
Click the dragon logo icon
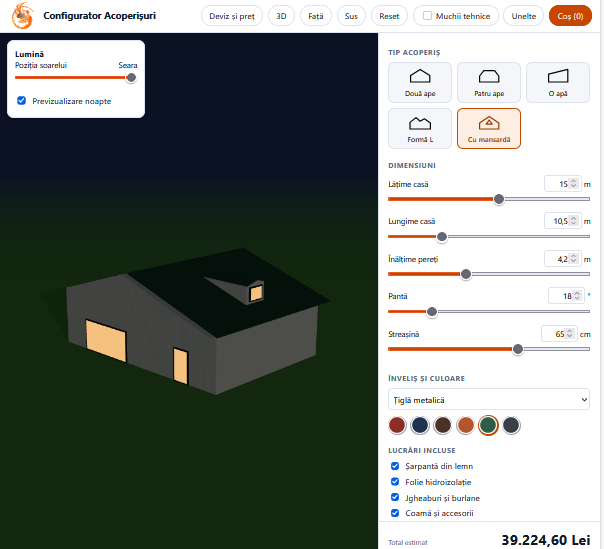(x=23, y=16)
